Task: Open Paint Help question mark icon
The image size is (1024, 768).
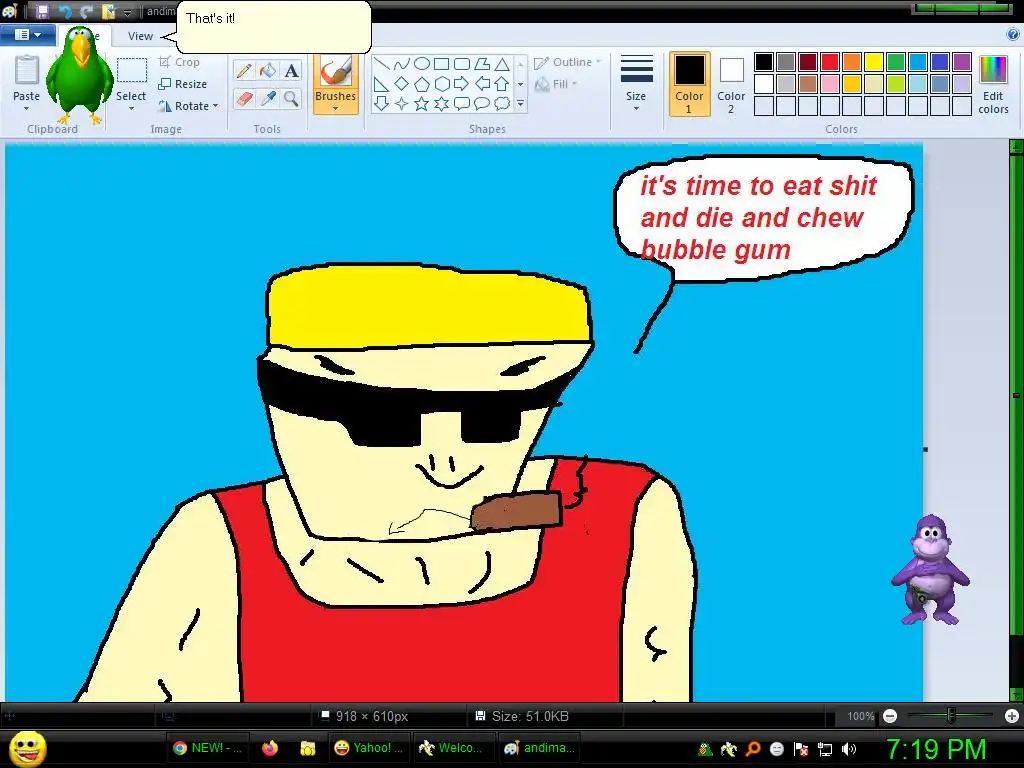Action: (1013, 35)
